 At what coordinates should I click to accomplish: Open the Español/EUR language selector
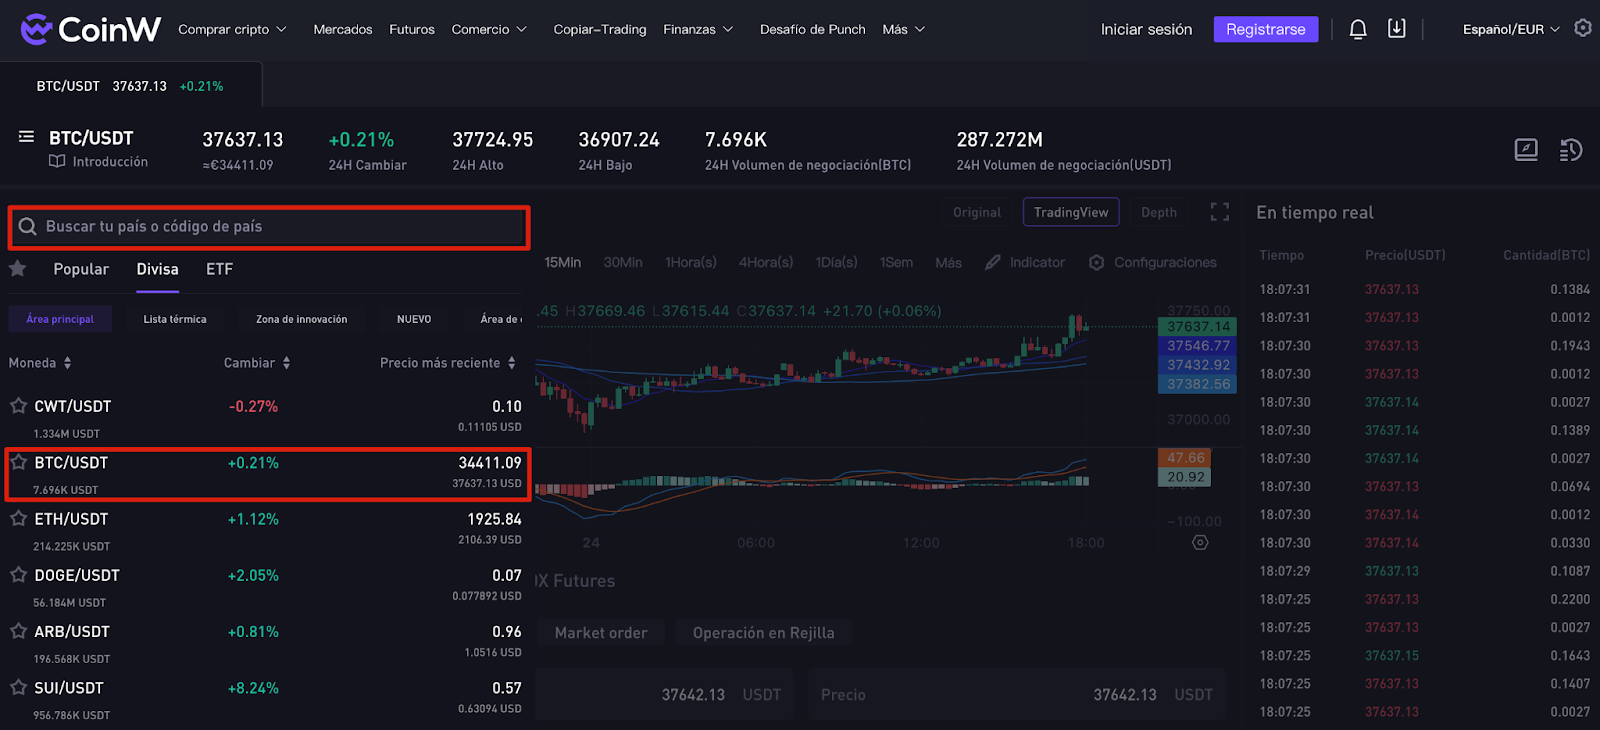click(1511, 29)
